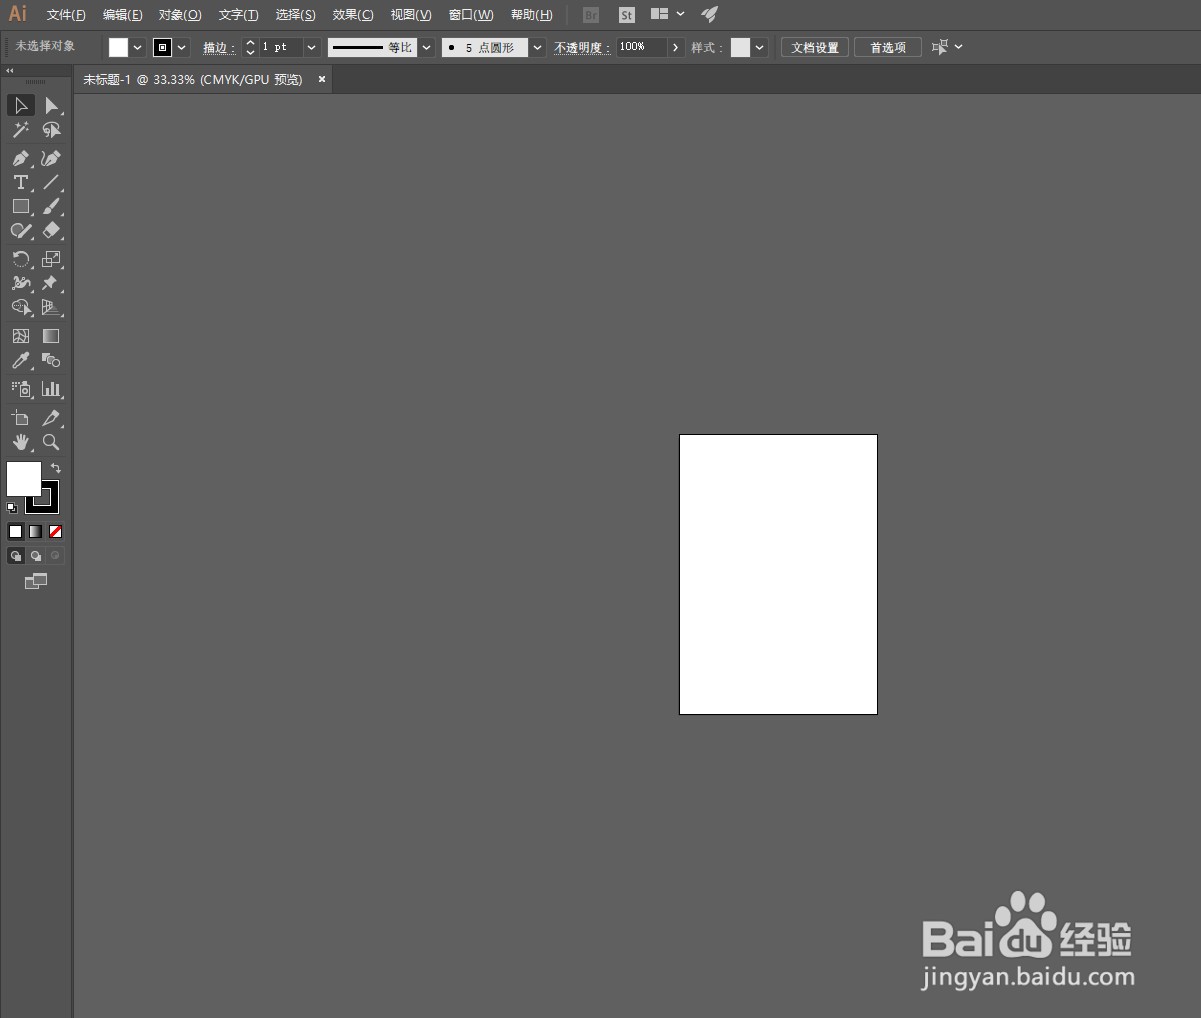Screen dimensions: 1201x1018
Task: Select the Shaper tool
Action: point(21,230)
